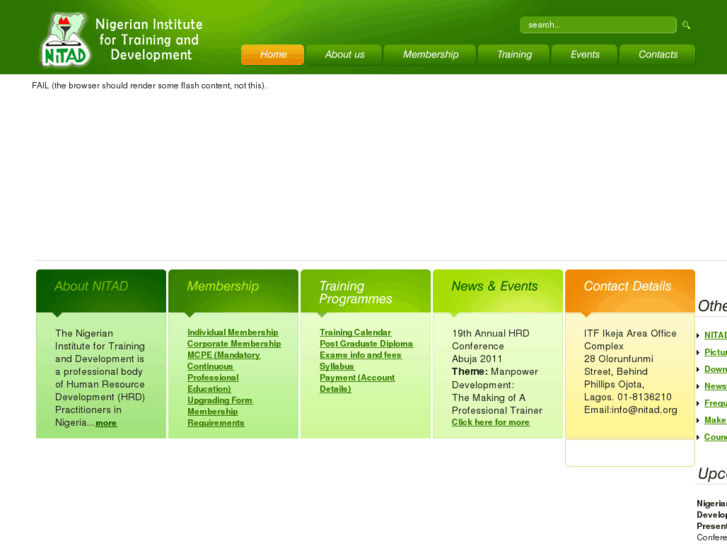Follow 'Click here for more' news link
The height and width of the screenshot is (545, 727).
(491, 423)
